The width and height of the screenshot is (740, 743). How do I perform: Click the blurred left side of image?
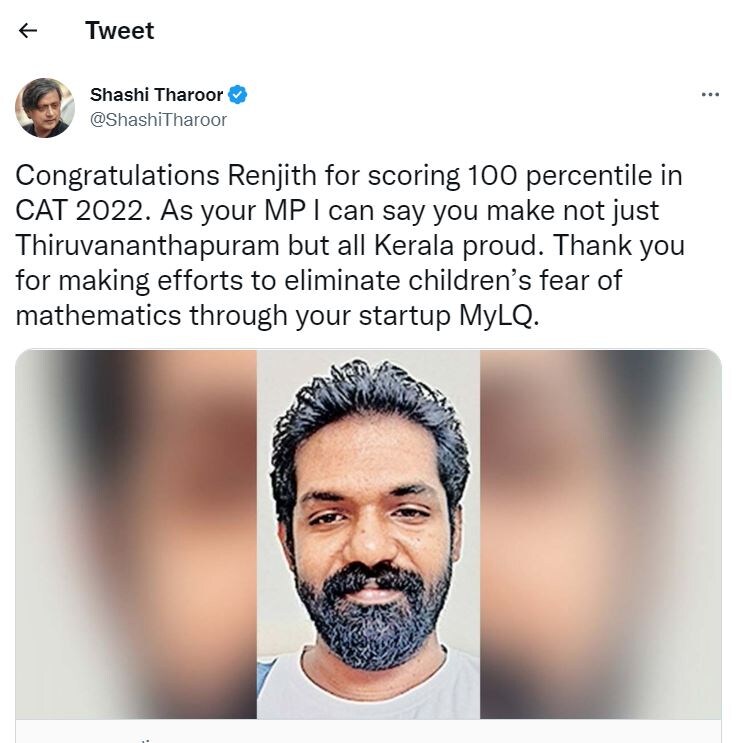pos(136,534)
